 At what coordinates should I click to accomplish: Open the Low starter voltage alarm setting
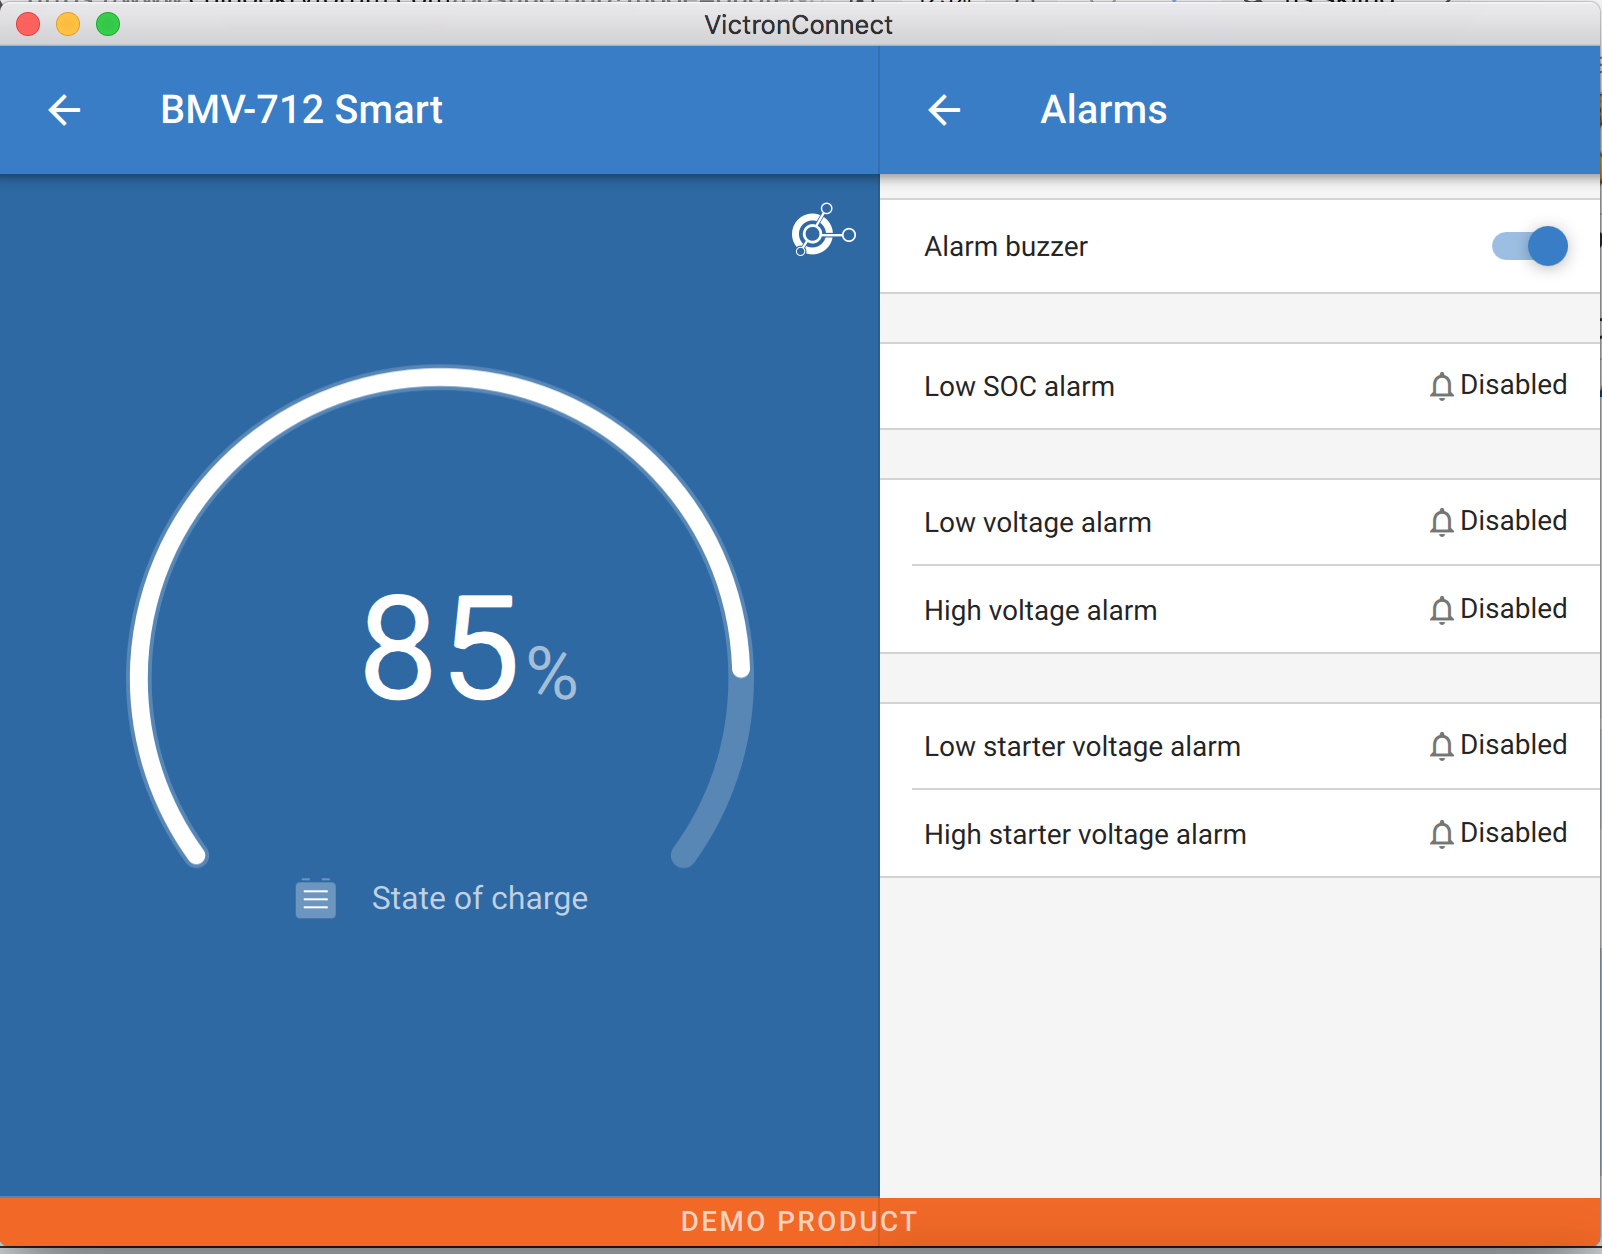pos(1240,746)
